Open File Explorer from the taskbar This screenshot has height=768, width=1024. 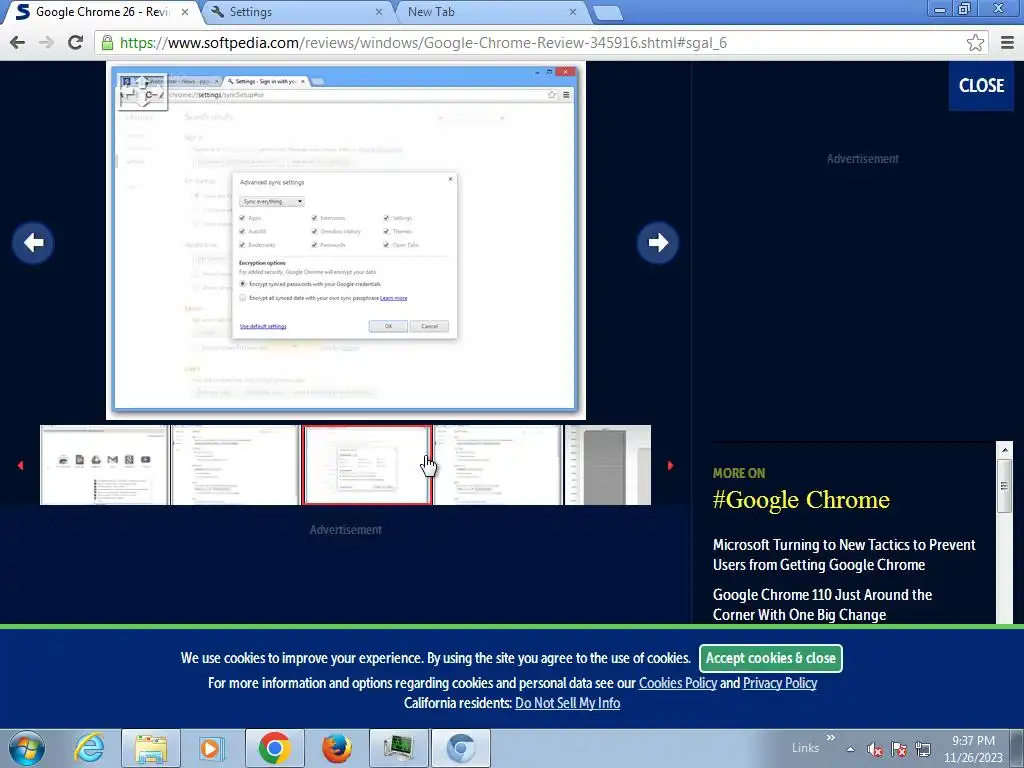151,748
